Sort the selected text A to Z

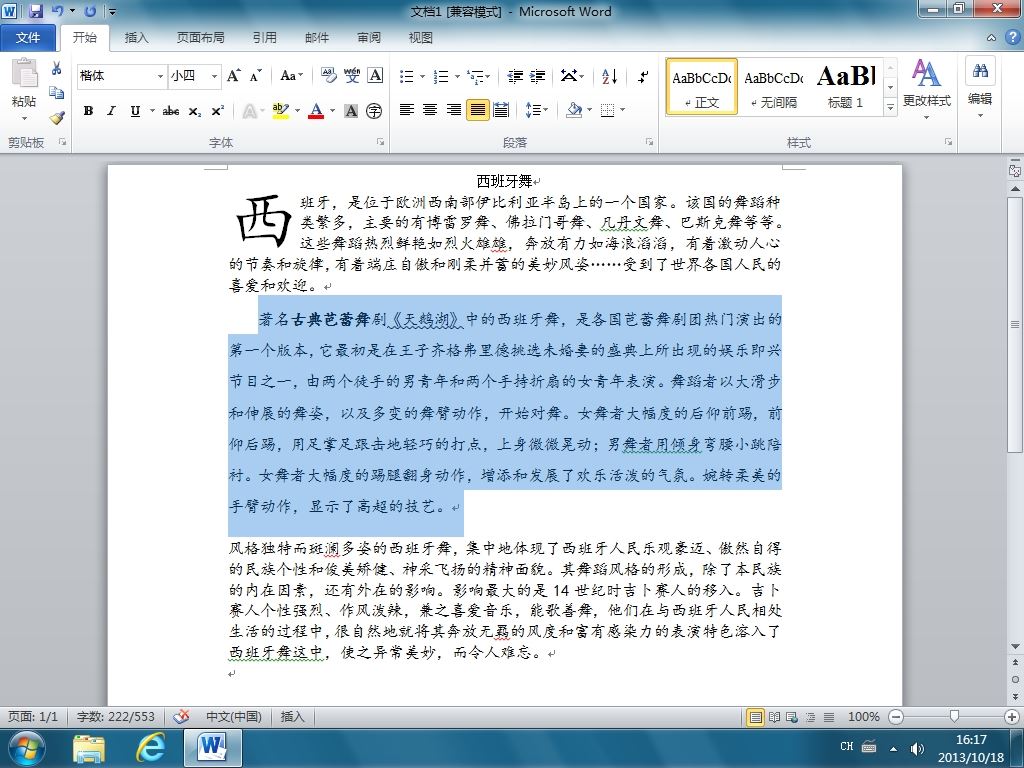pos(609,76)
